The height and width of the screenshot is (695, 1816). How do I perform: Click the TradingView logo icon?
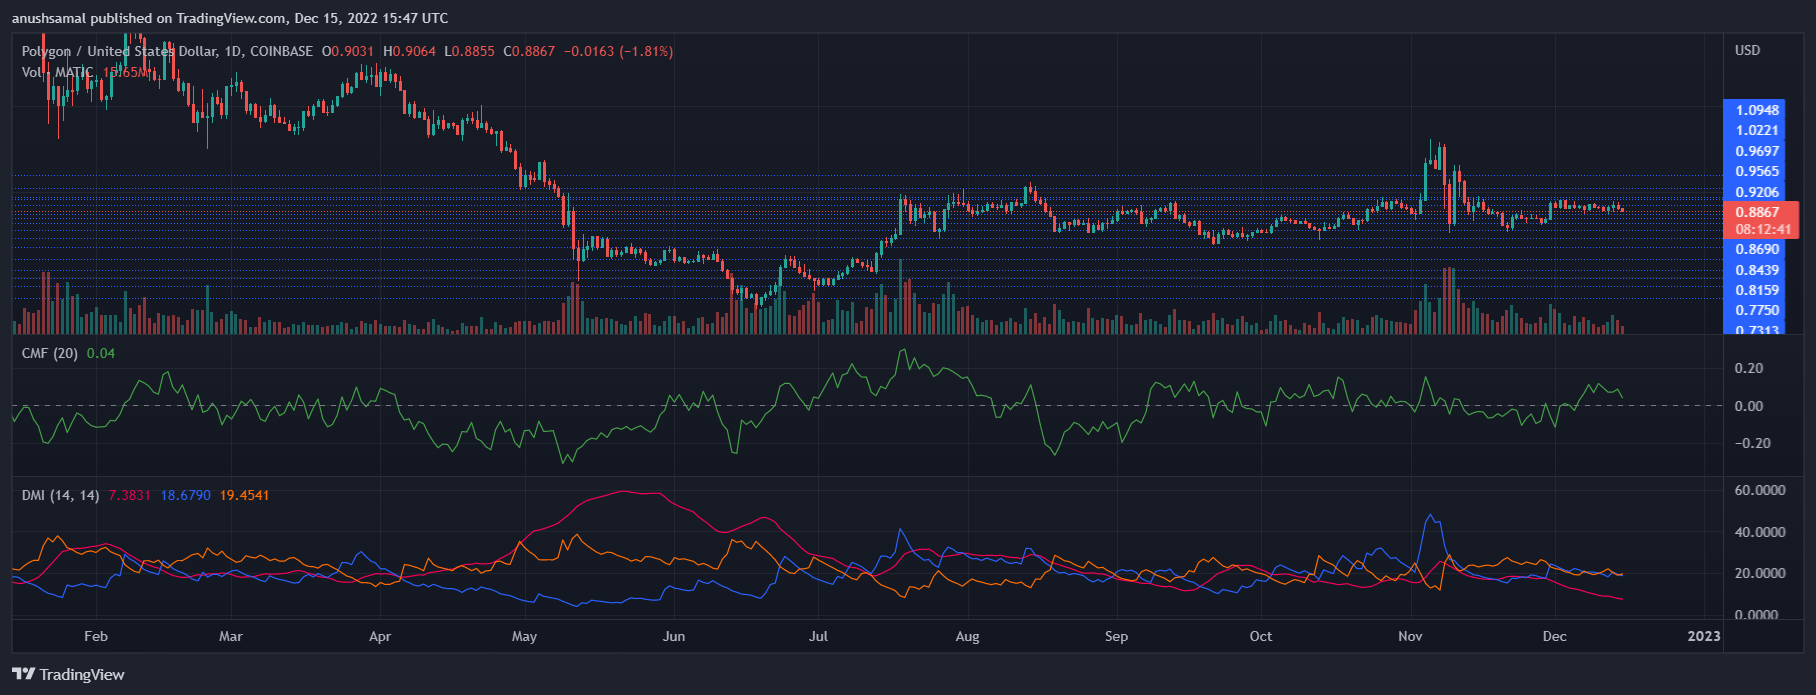coord(23,674)
